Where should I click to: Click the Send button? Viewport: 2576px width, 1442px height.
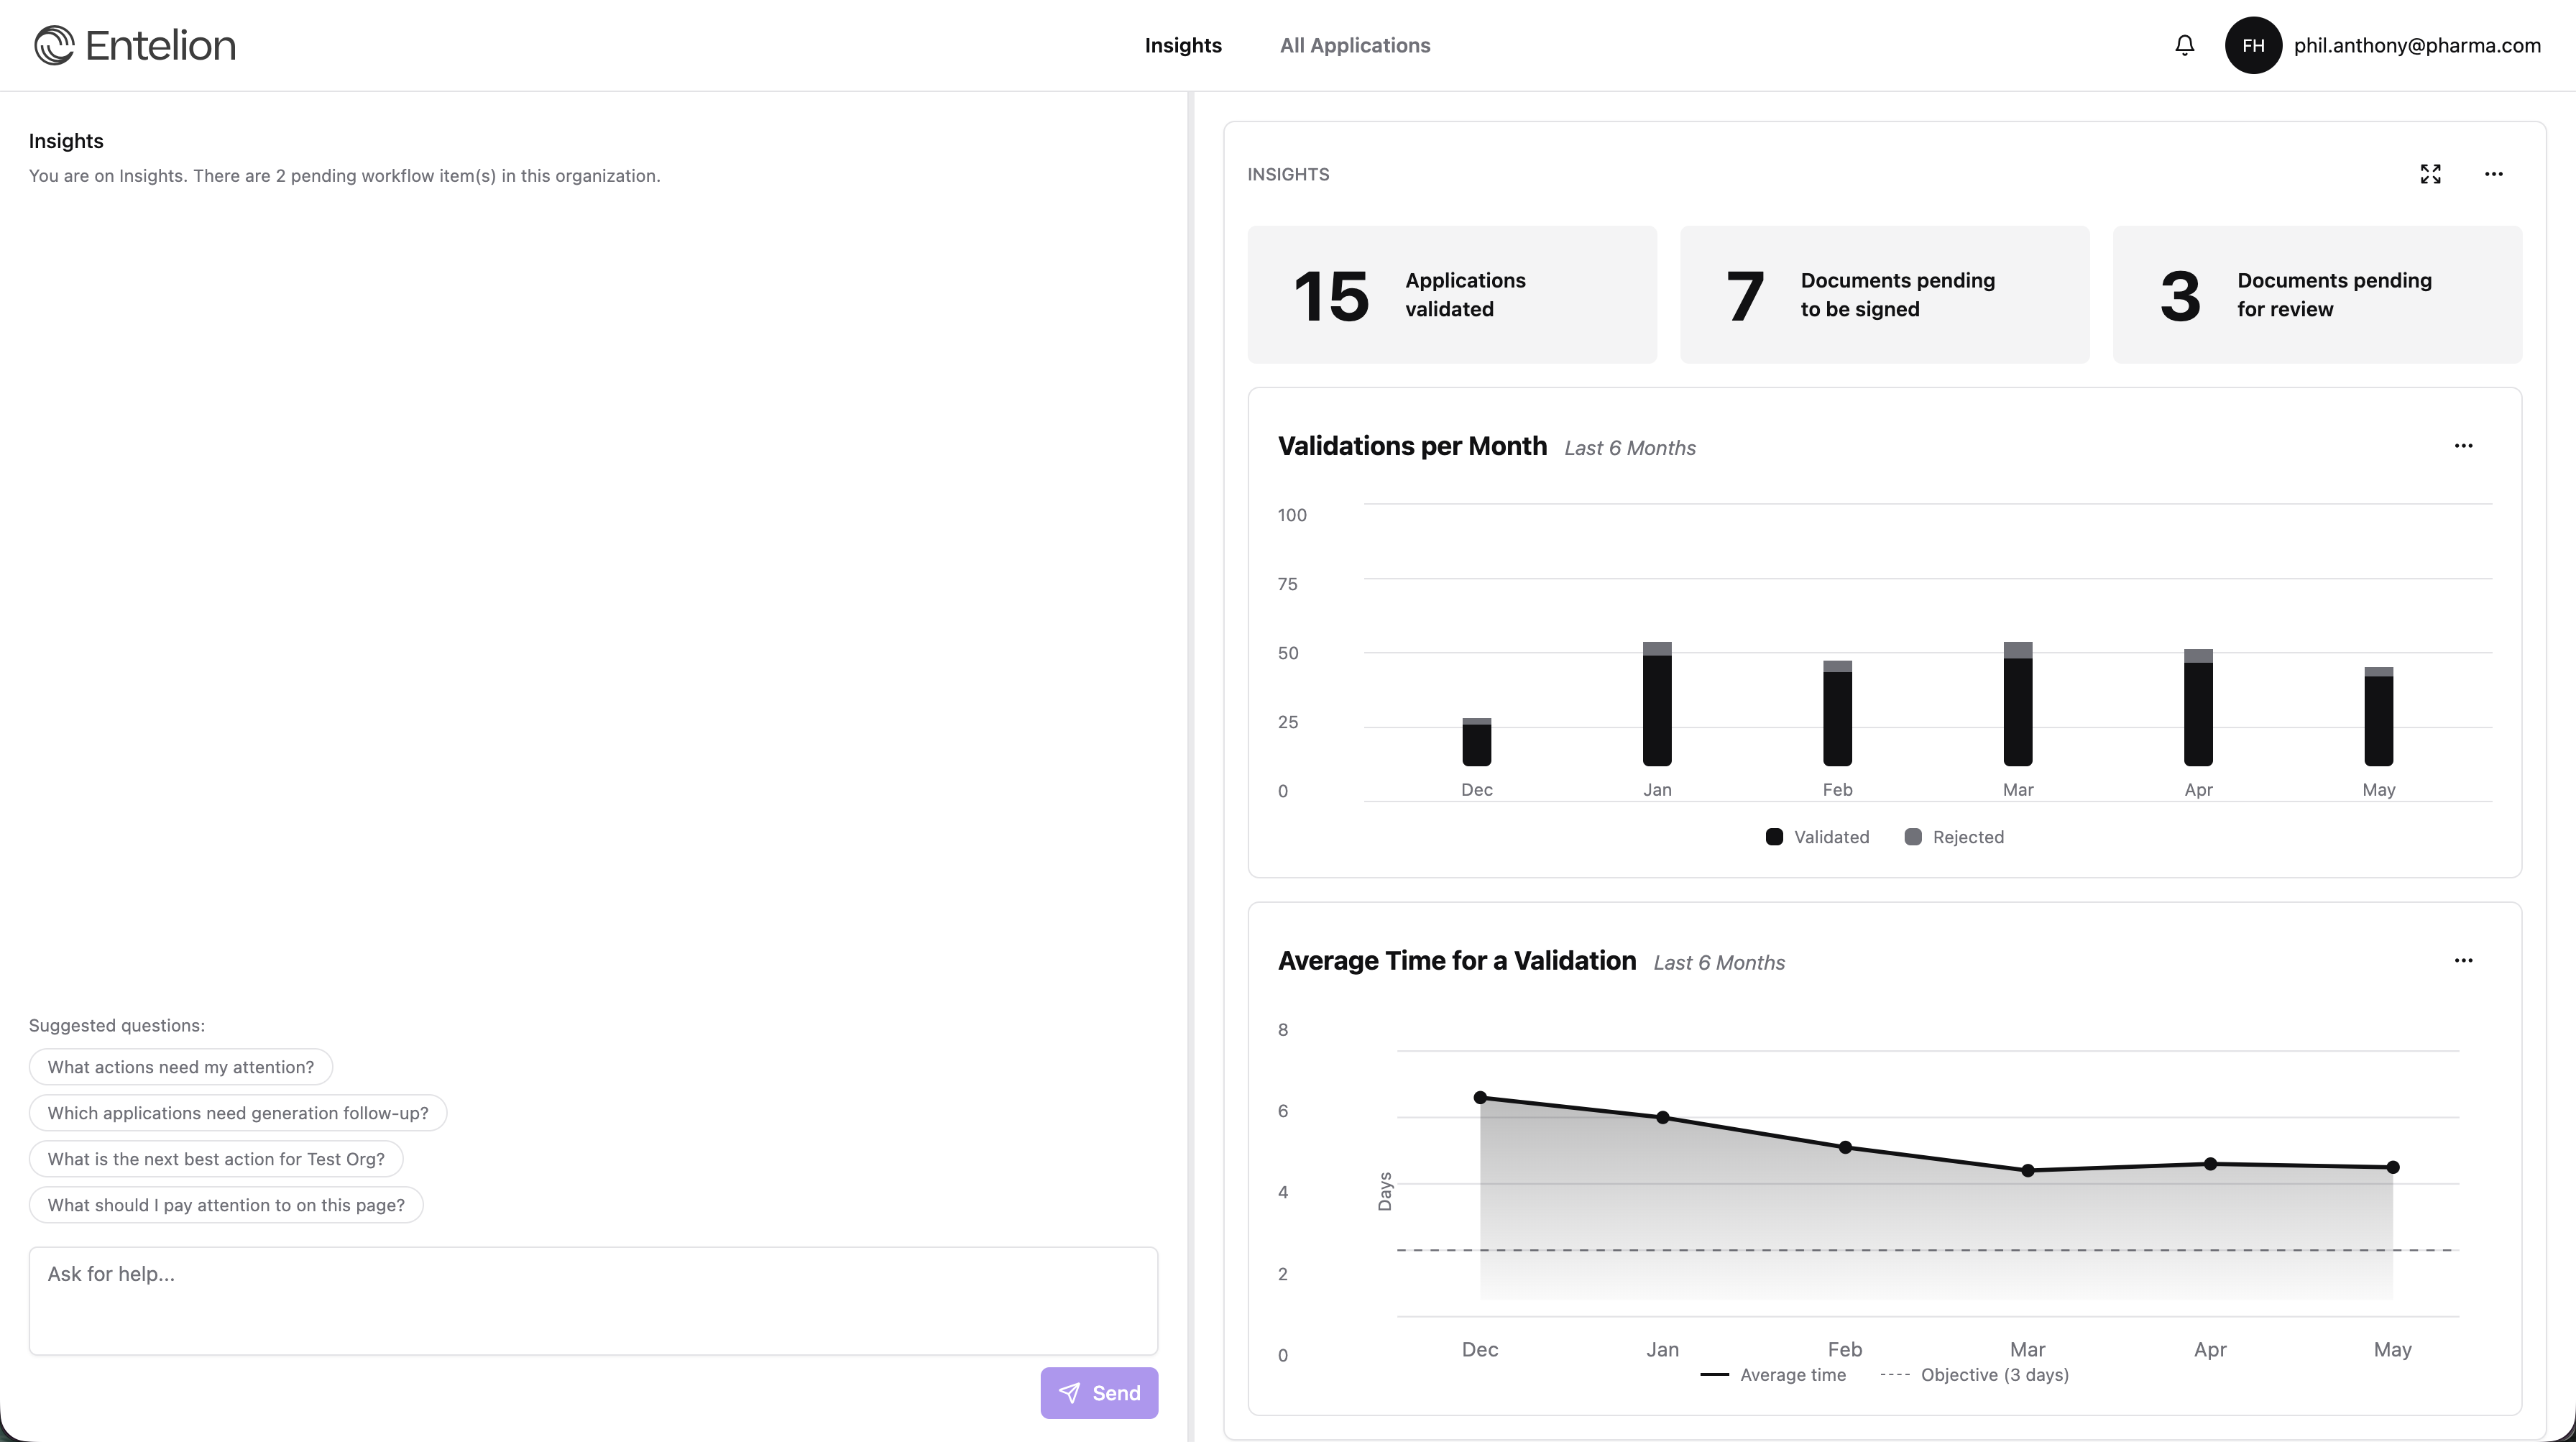coord(1099,1393)
